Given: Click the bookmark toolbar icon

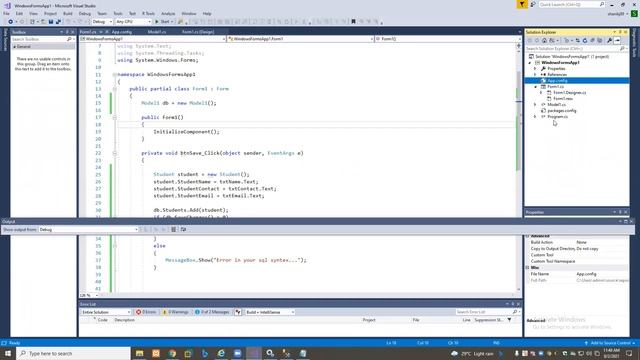Looking at the screenshot, I should tap(353, 22).
